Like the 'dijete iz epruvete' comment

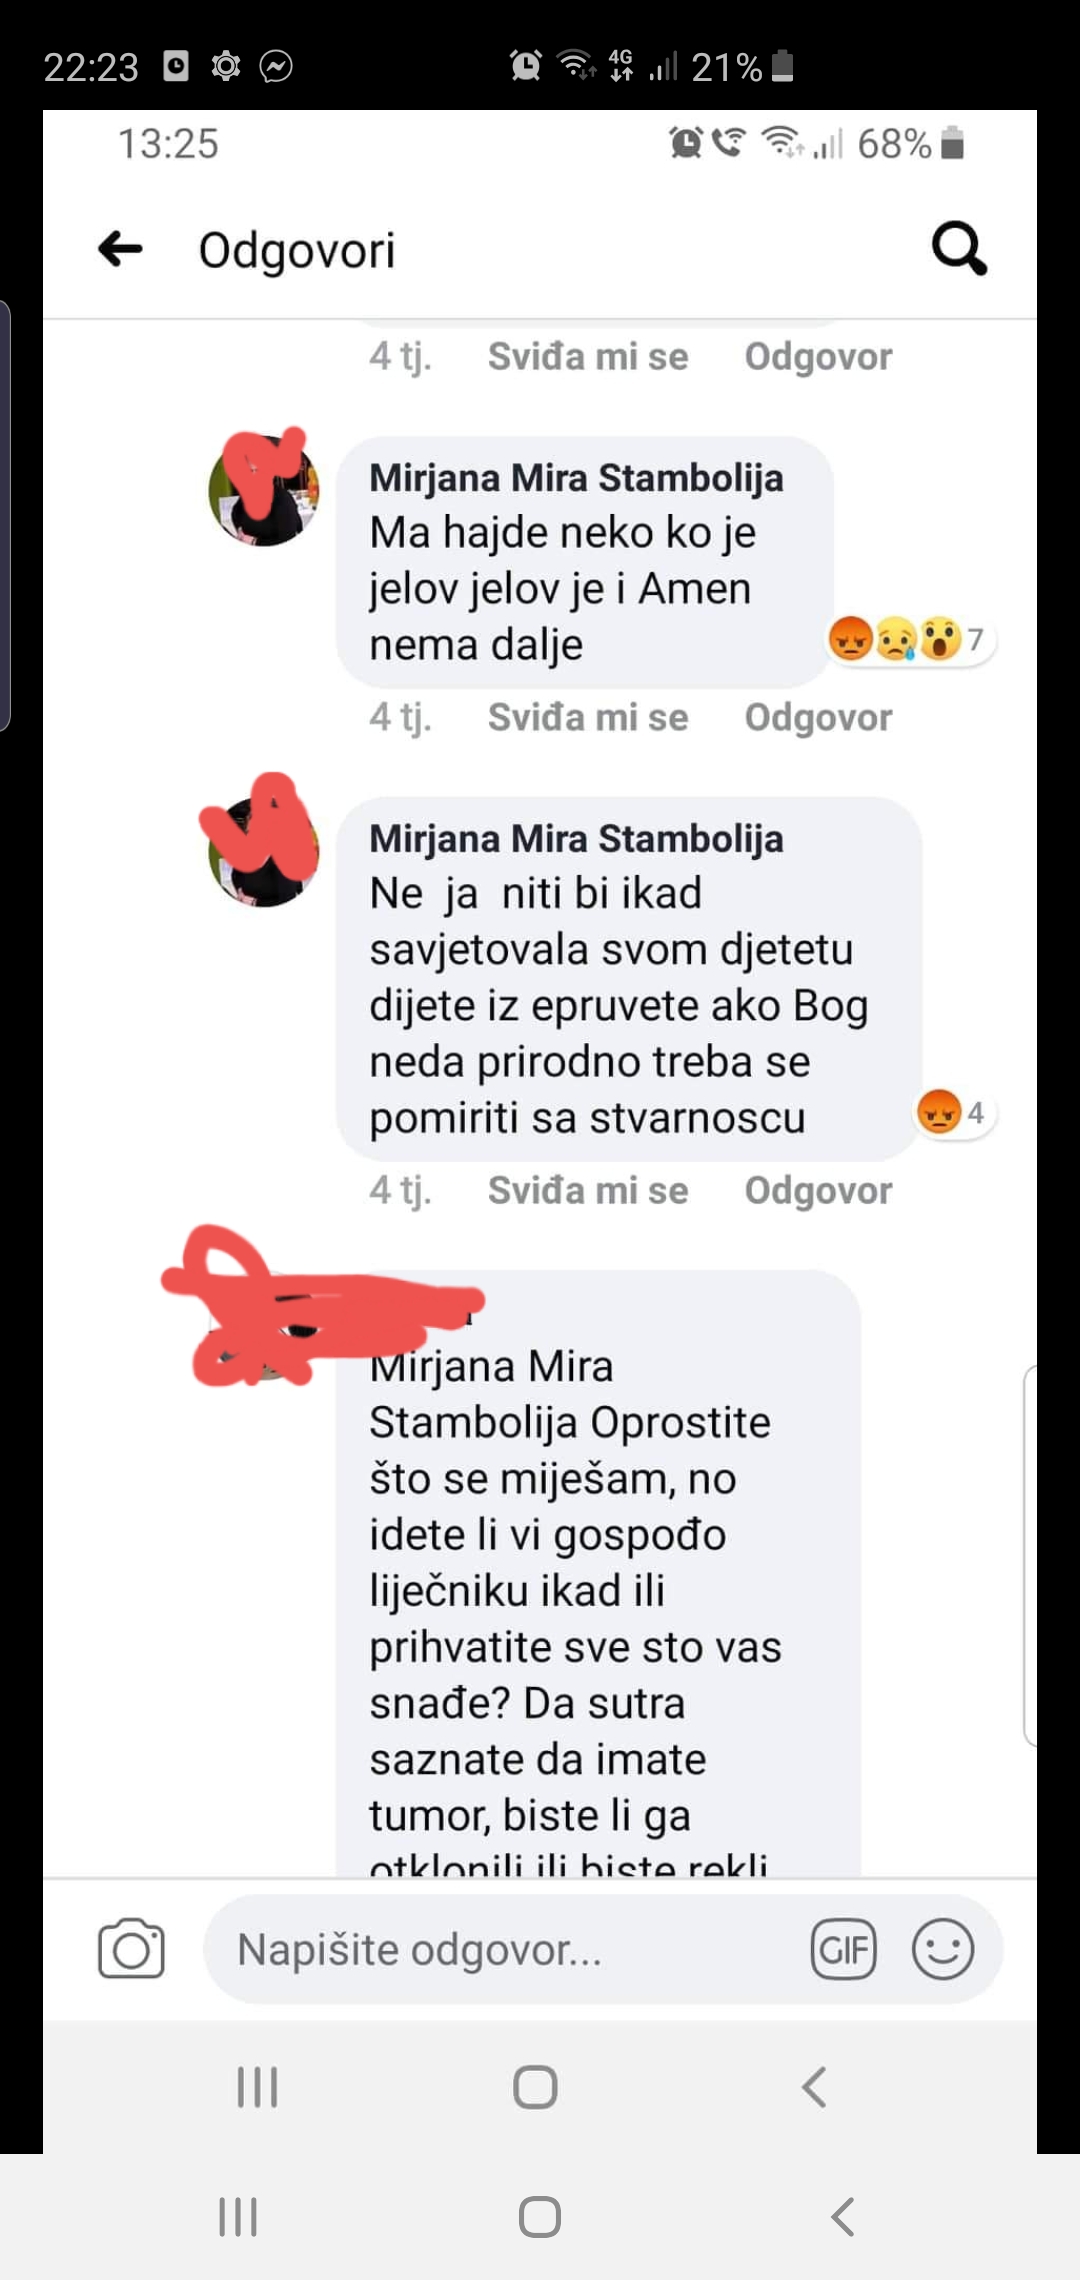tap(588, 1190)
